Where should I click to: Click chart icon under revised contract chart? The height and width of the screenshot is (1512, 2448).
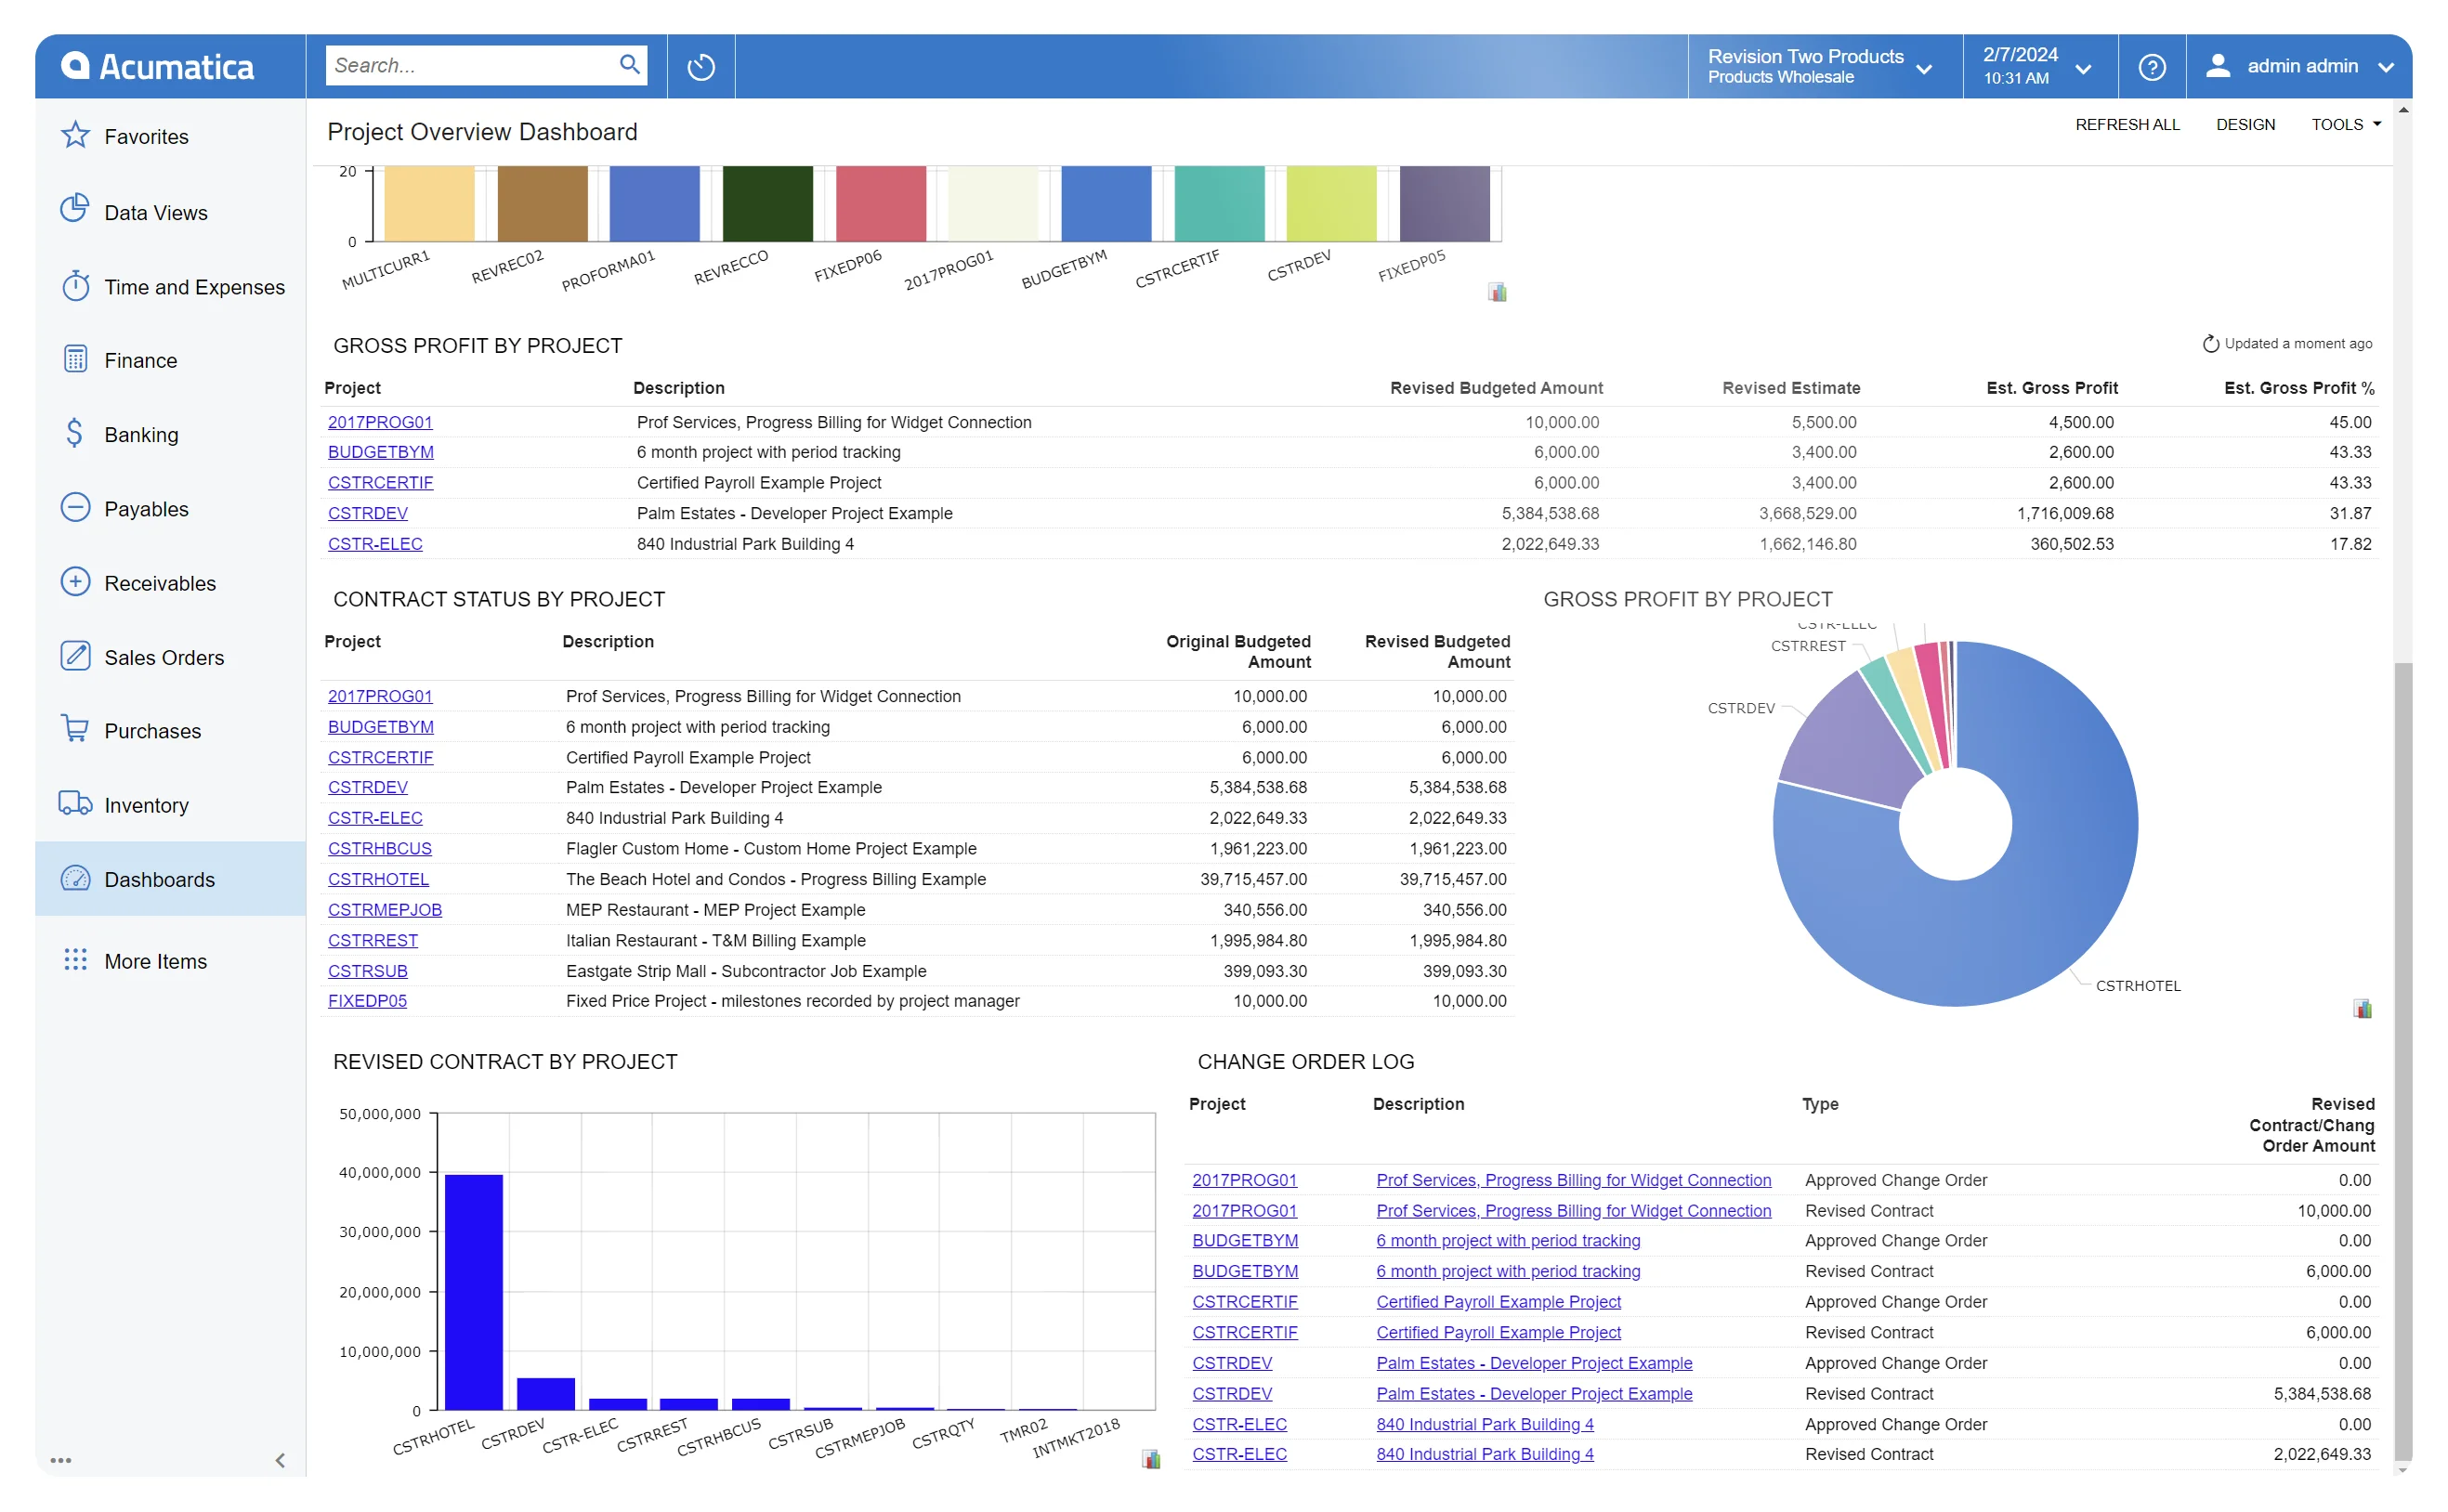tap(1151, 1459)
